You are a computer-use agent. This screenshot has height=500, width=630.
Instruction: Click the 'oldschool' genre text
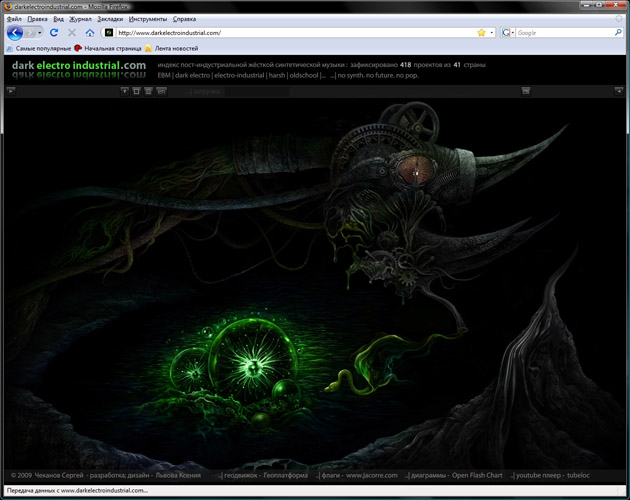click(304, 75)
